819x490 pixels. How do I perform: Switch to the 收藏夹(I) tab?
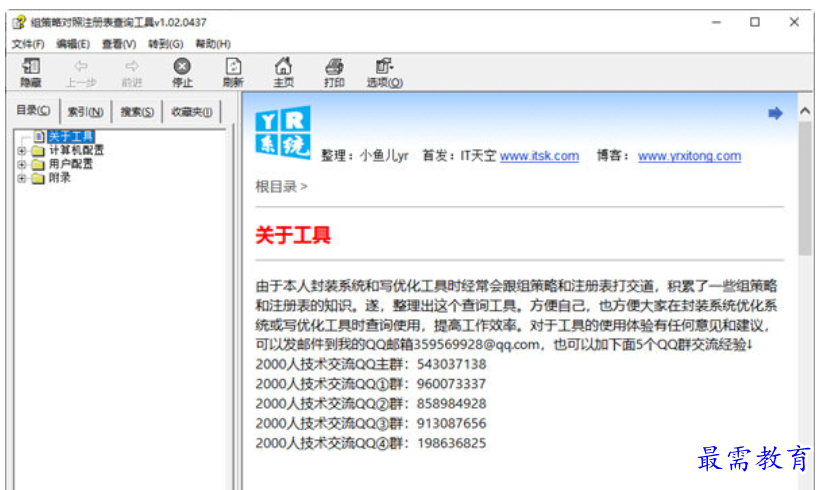click(192, 112)
